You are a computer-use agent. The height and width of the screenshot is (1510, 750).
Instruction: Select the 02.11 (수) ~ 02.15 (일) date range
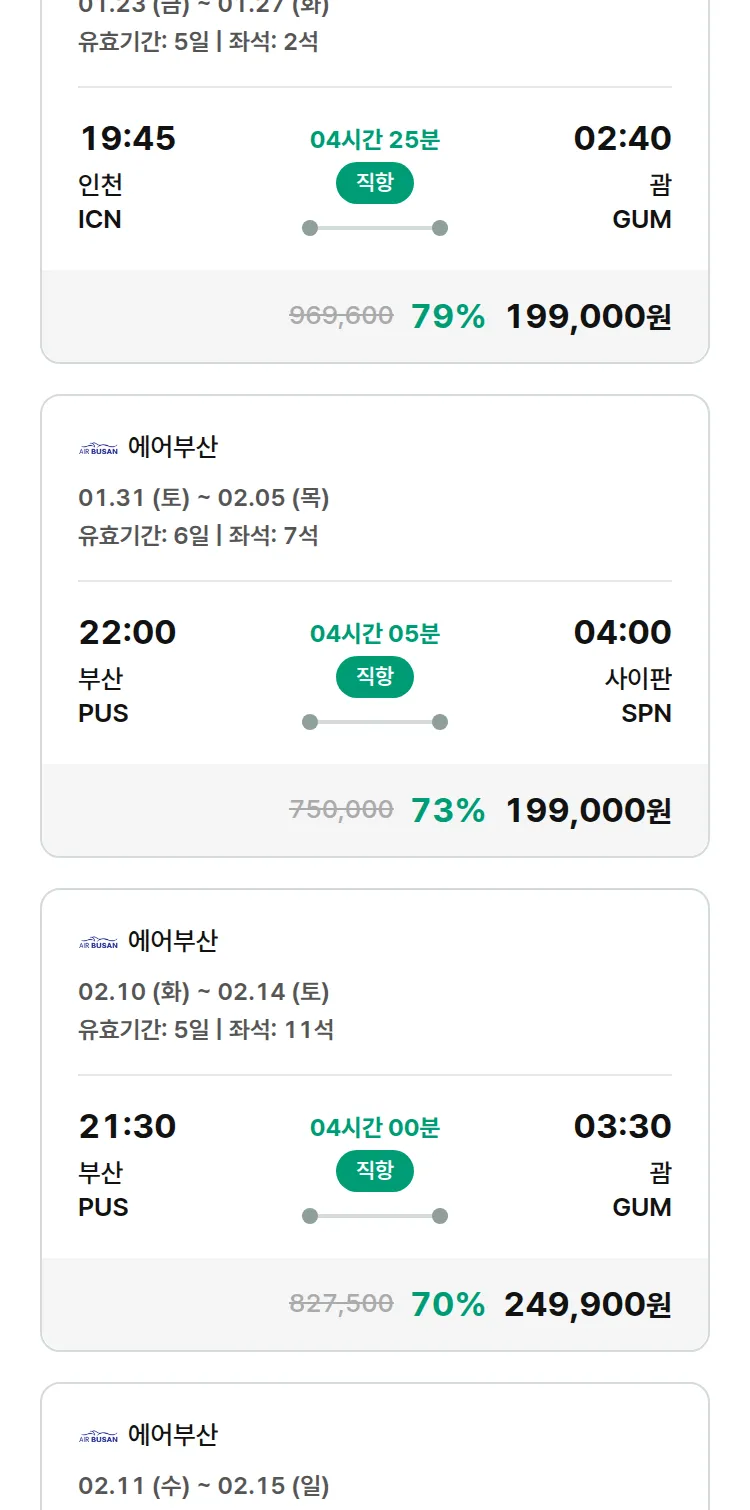205,1487
